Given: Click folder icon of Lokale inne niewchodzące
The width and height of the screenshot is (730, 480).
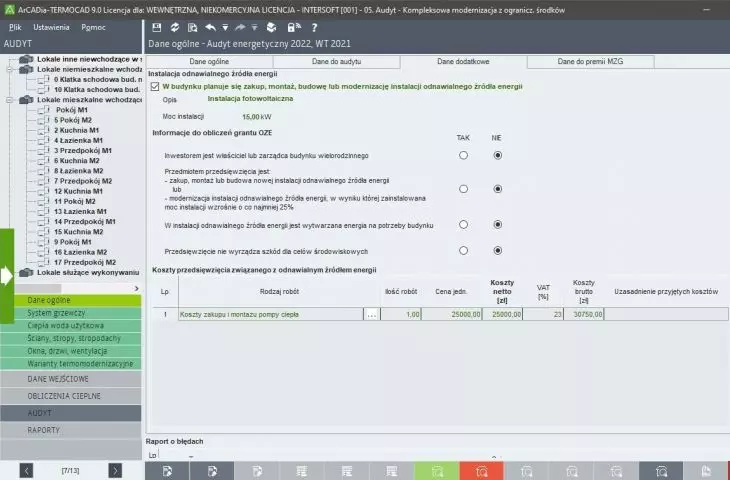Looking at the screenshot, I should click(x=27, y=59).
